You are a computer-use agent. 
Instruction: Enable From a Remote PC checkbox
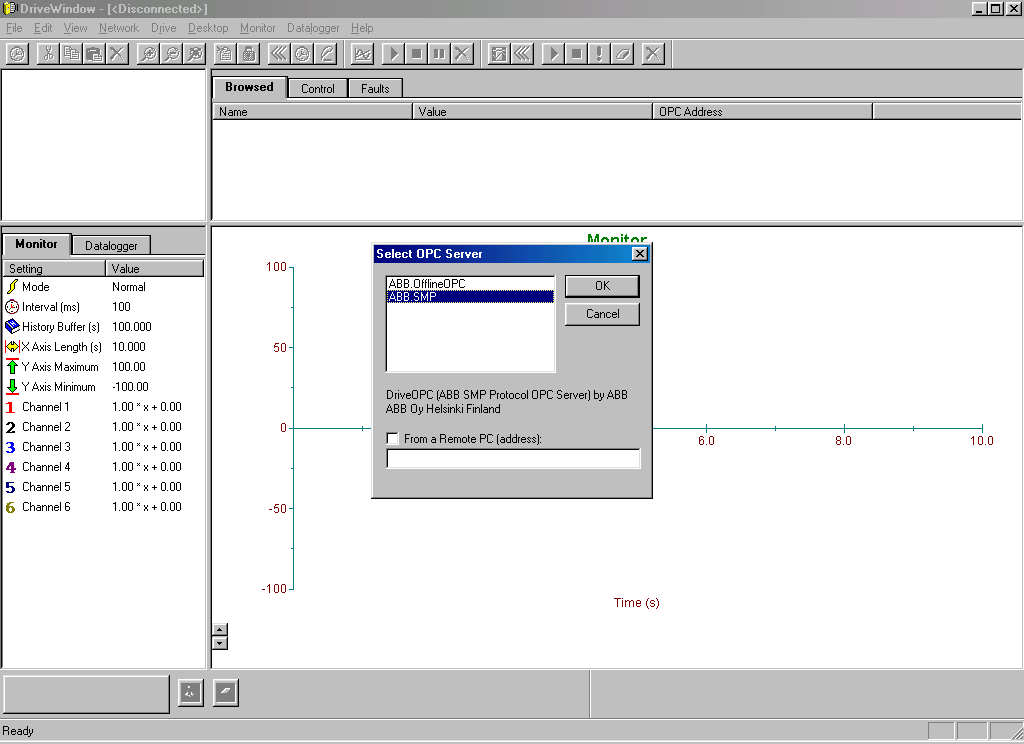point(393,439)
